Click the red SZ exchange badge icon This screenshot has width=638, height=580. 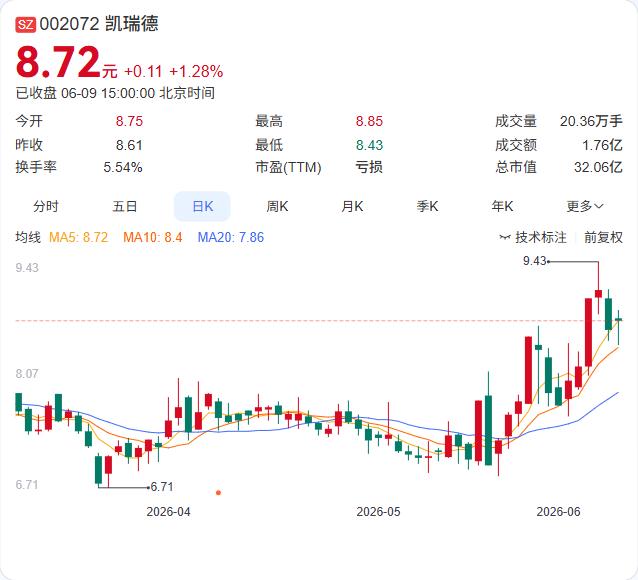click(x=25, y=24)
